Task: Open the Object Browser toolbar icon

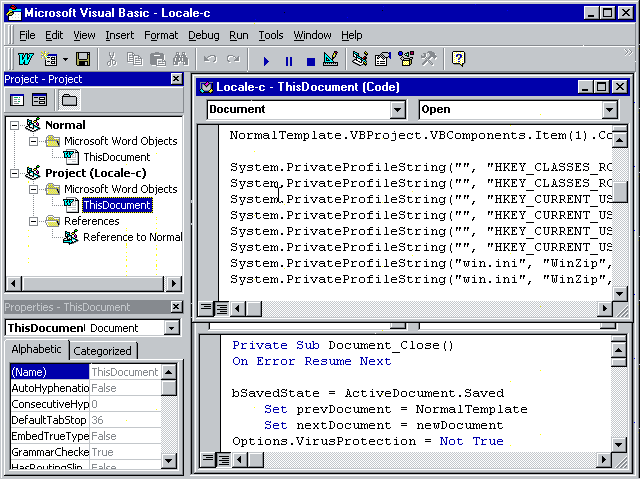Action: (406, 60)
